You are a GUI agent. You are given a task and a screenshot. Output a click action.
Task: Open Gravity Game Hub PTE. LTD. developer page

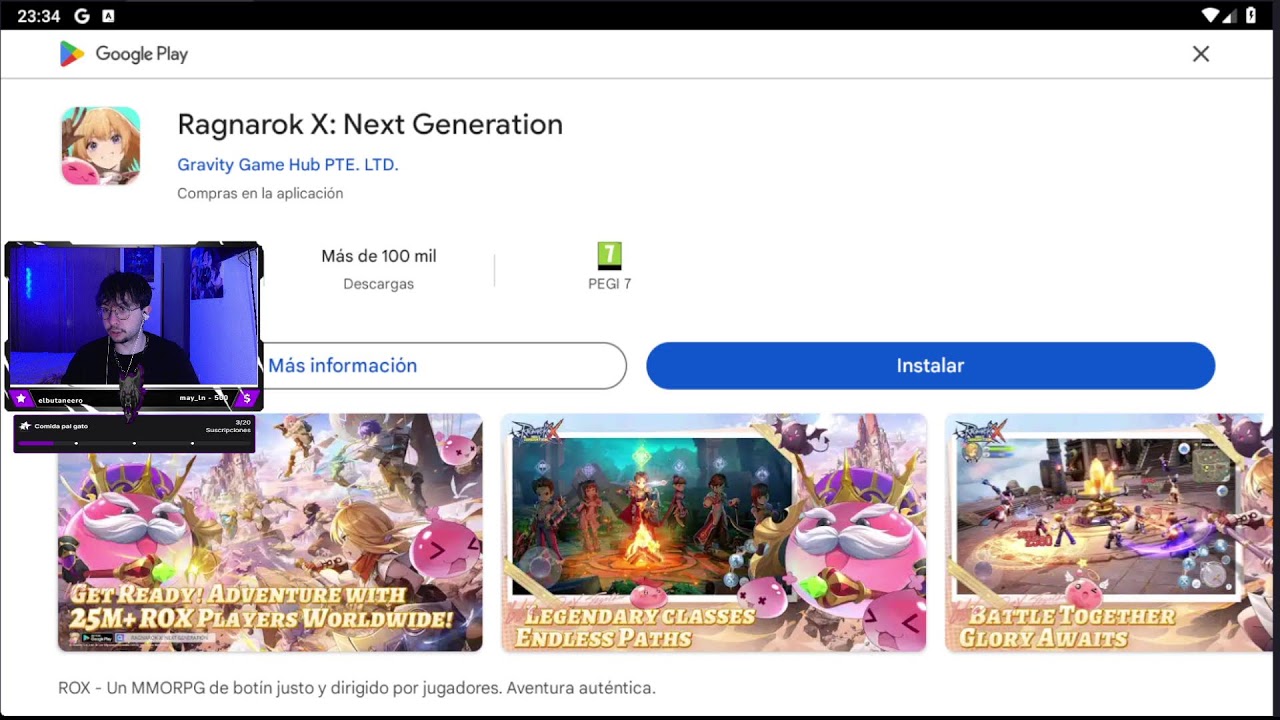coord(288,165)
